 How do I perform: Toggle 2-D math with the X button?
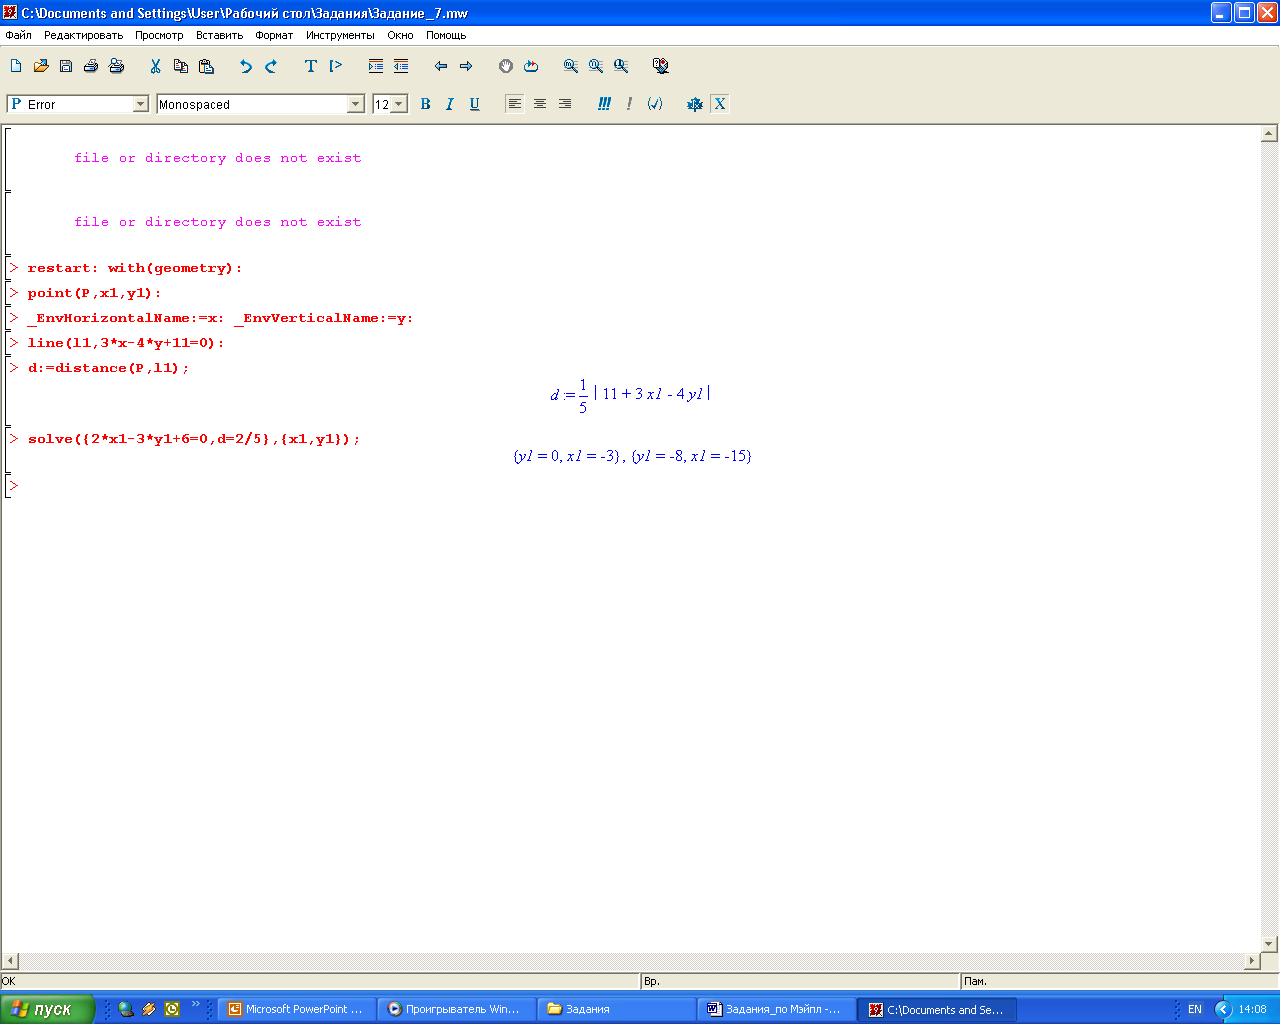[719, 104]
